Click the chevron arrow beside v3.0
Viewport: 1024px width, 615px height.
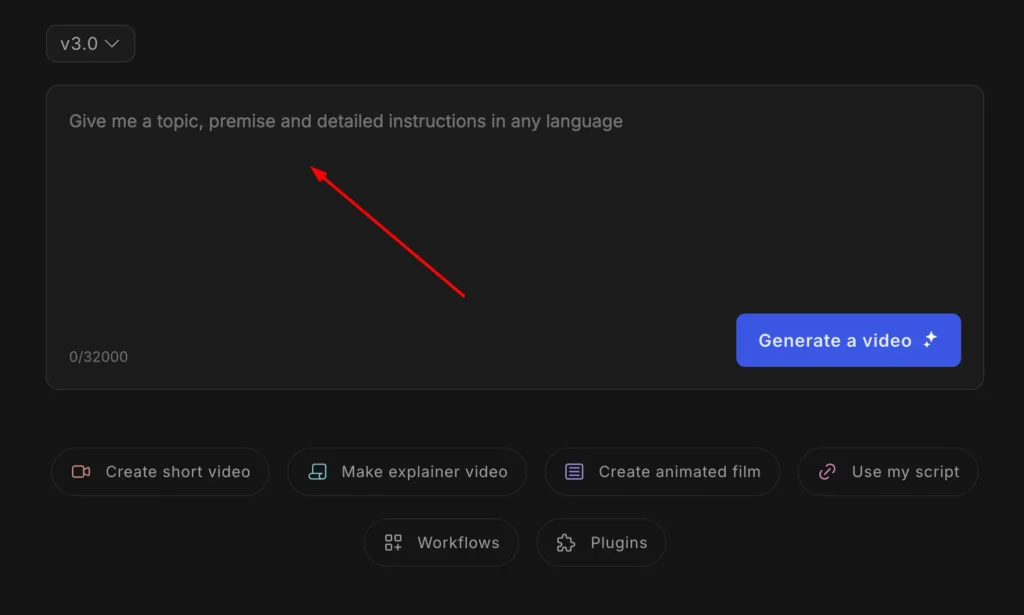pos(112,44)
